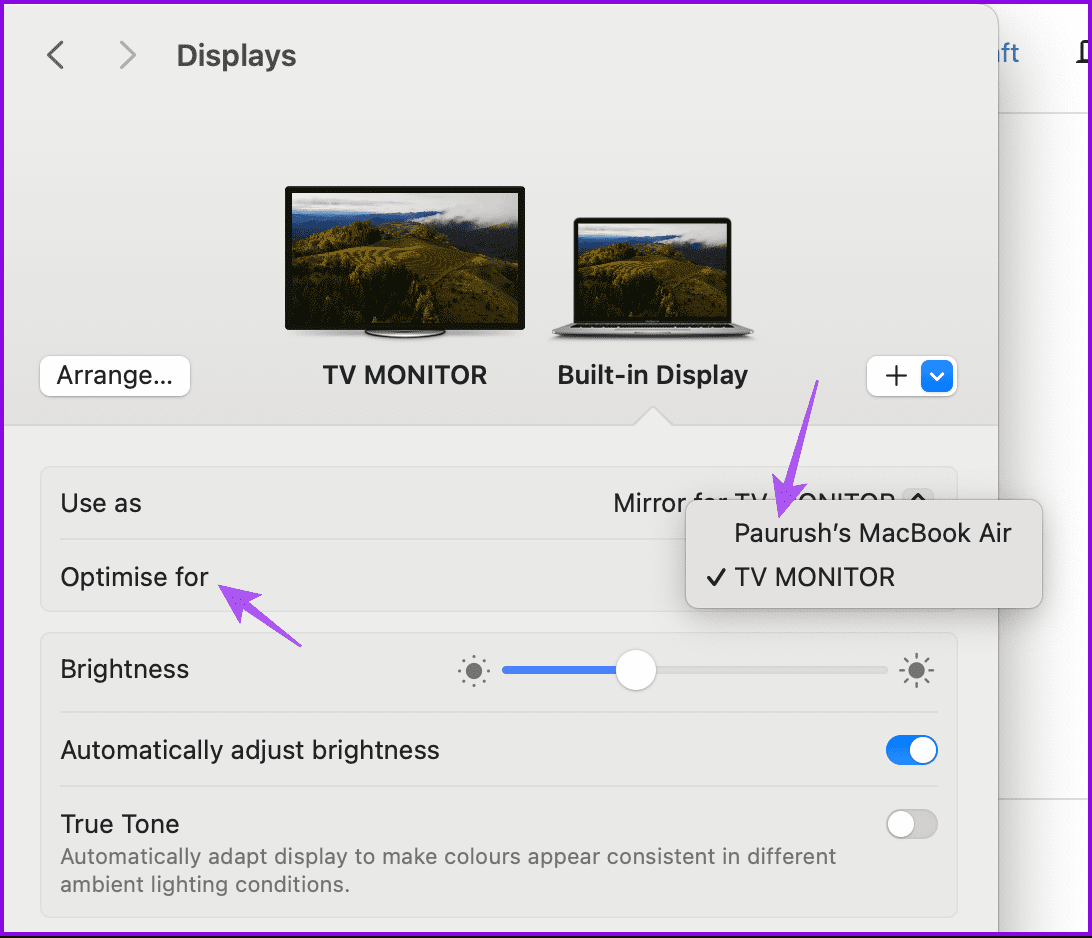
Task: Select the Built-in Display laptop thumbnail
Action: [653, 278]
